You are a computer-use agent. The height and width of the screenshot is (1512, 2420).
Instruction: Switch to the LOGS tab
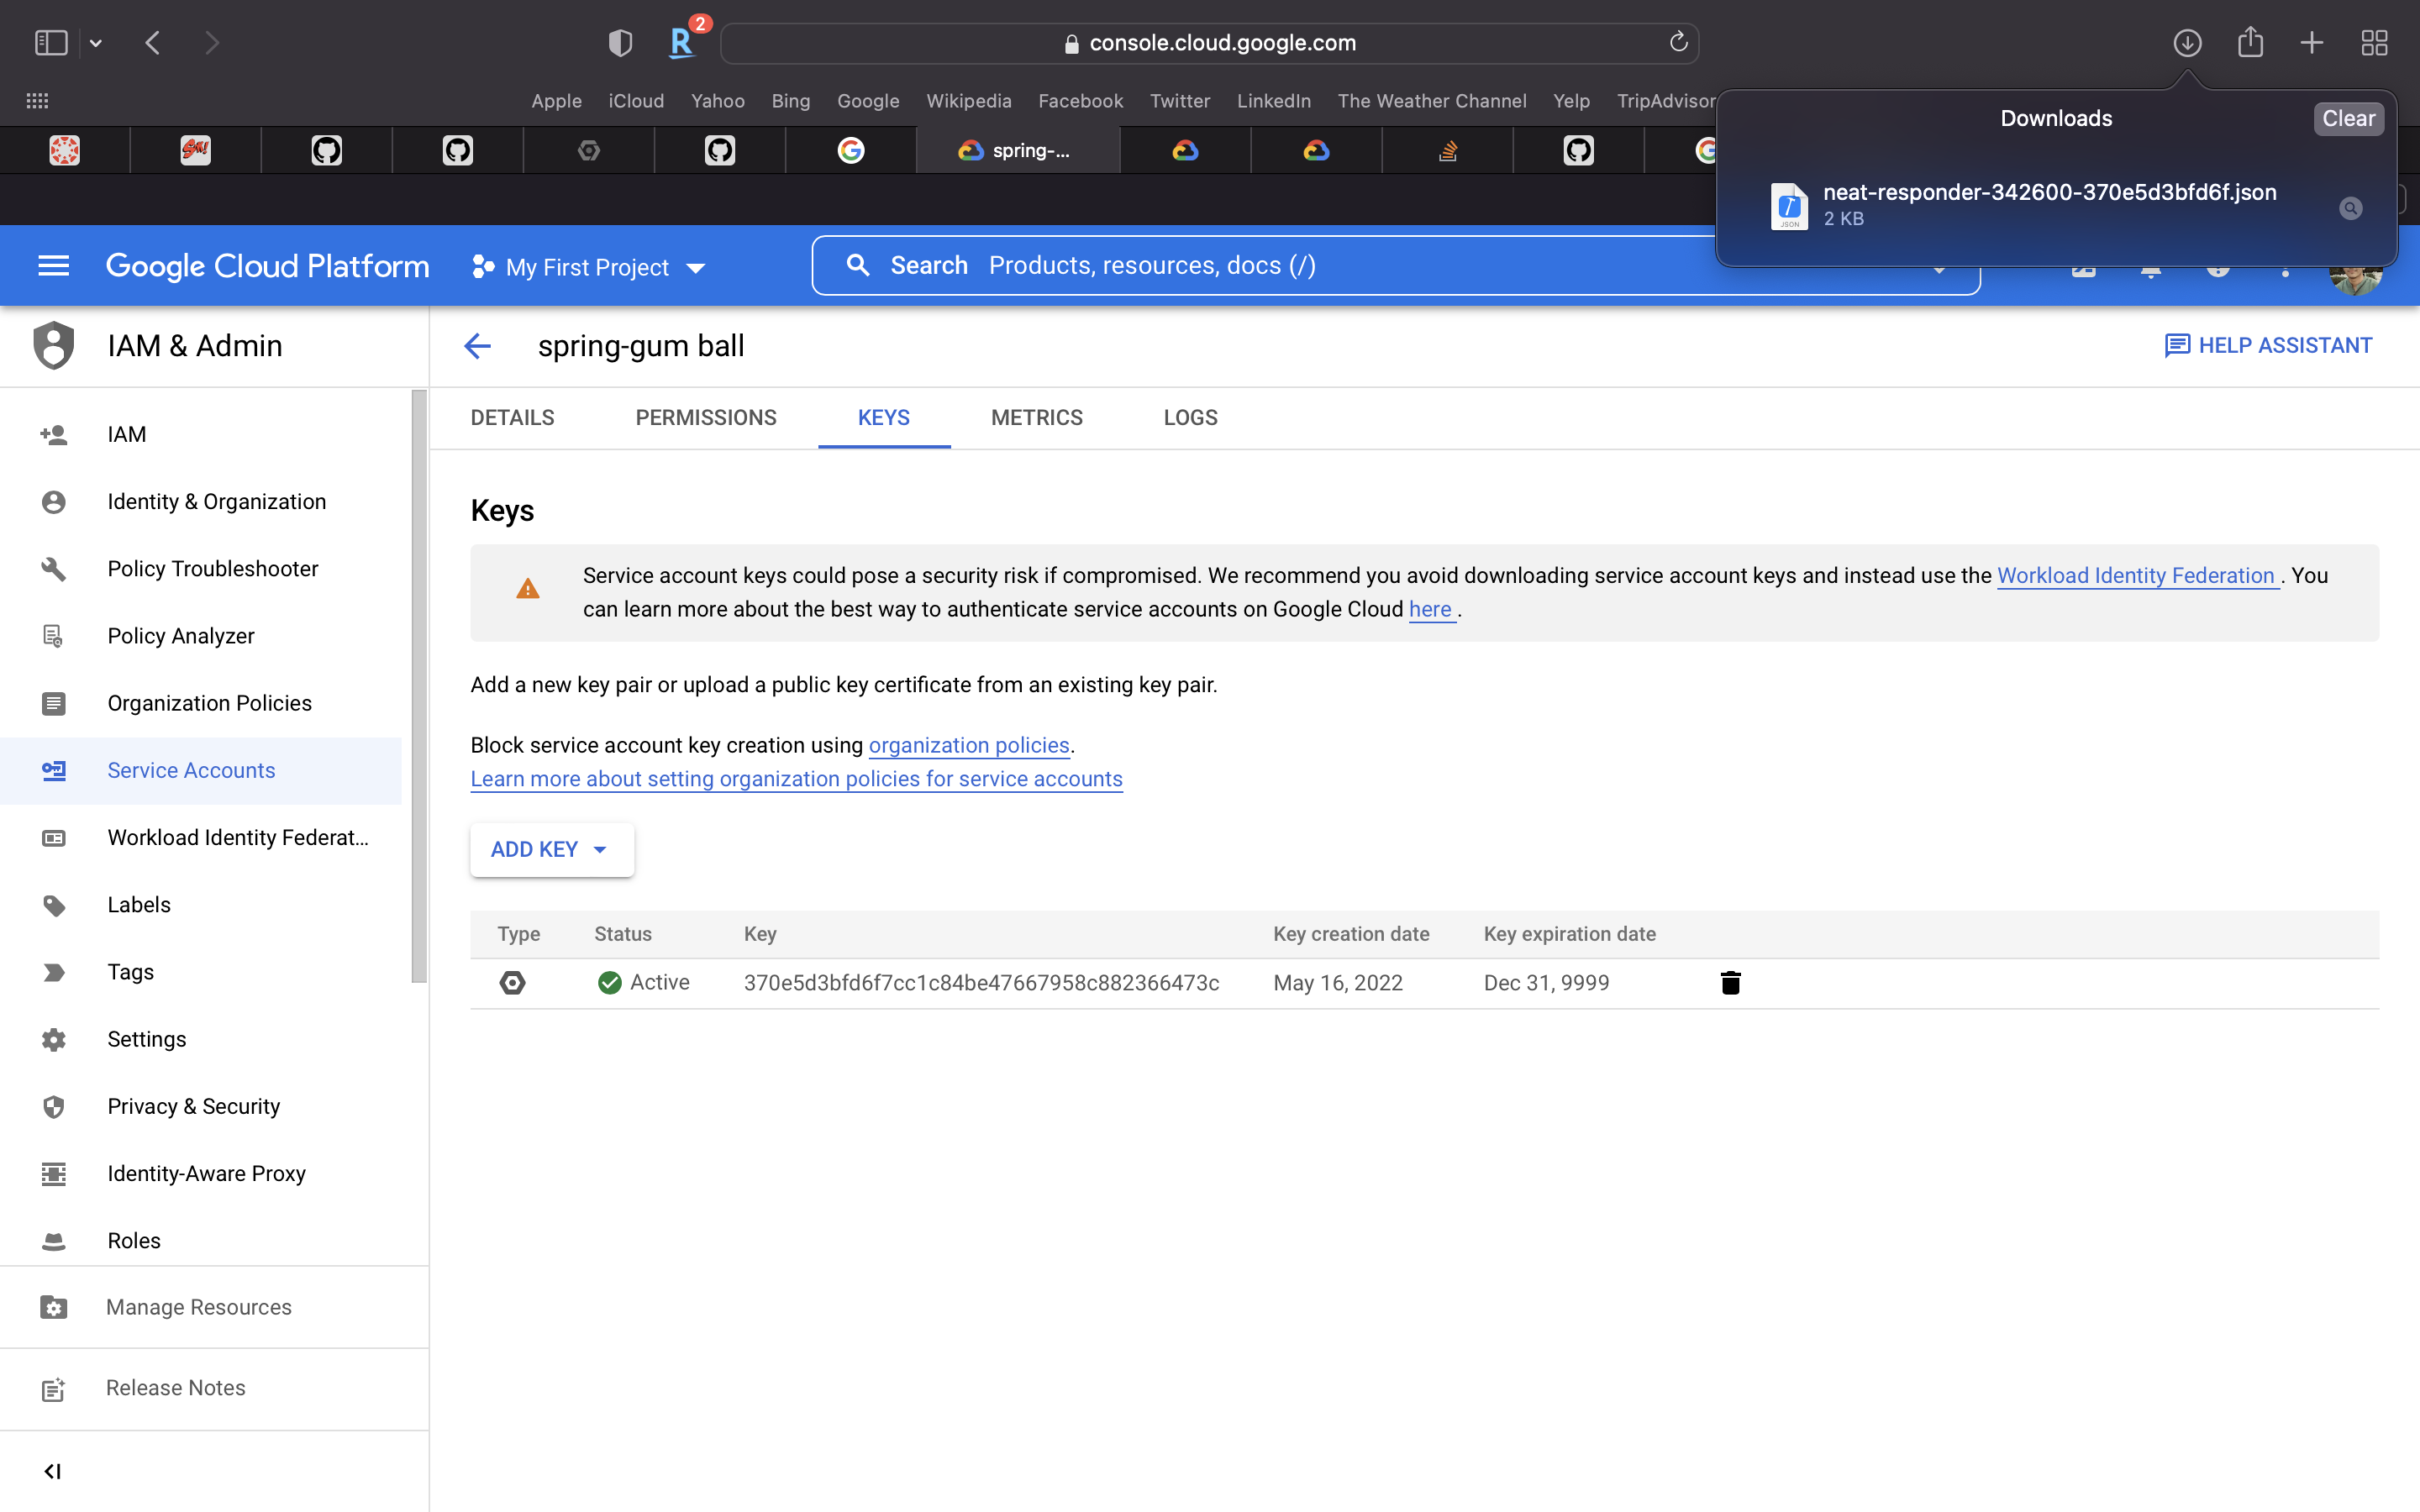[1190, 418]
